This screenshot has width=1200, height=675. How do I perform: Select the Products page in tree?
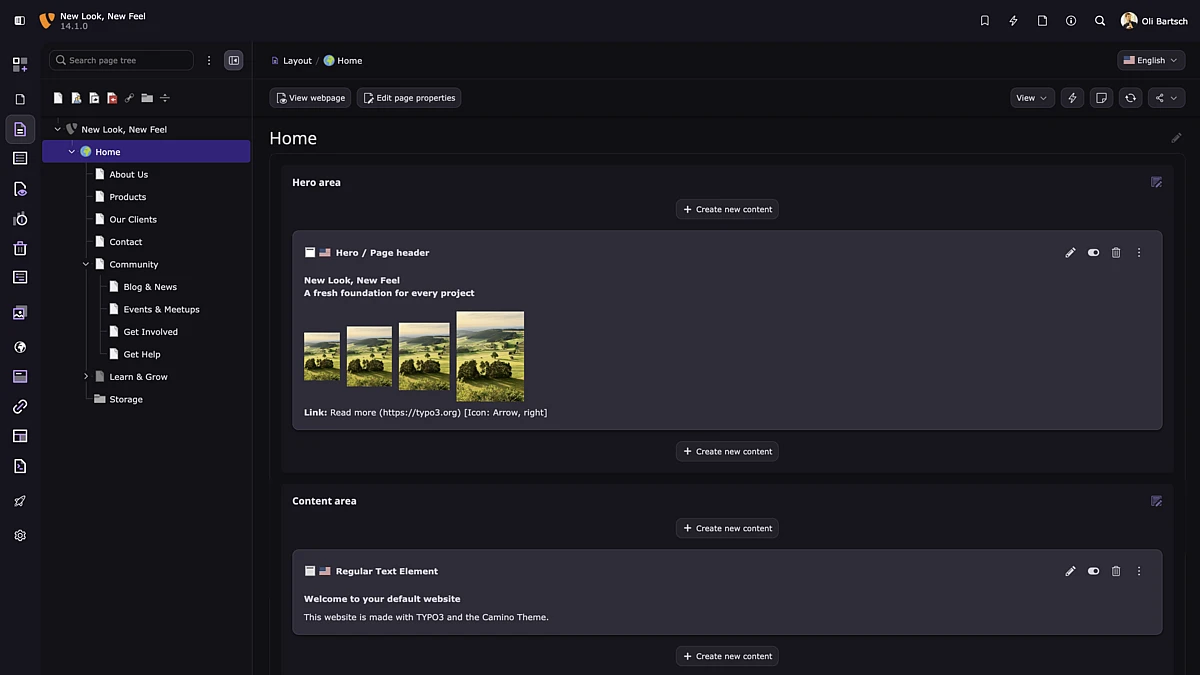pyautogui.click(x=127, y=197)
